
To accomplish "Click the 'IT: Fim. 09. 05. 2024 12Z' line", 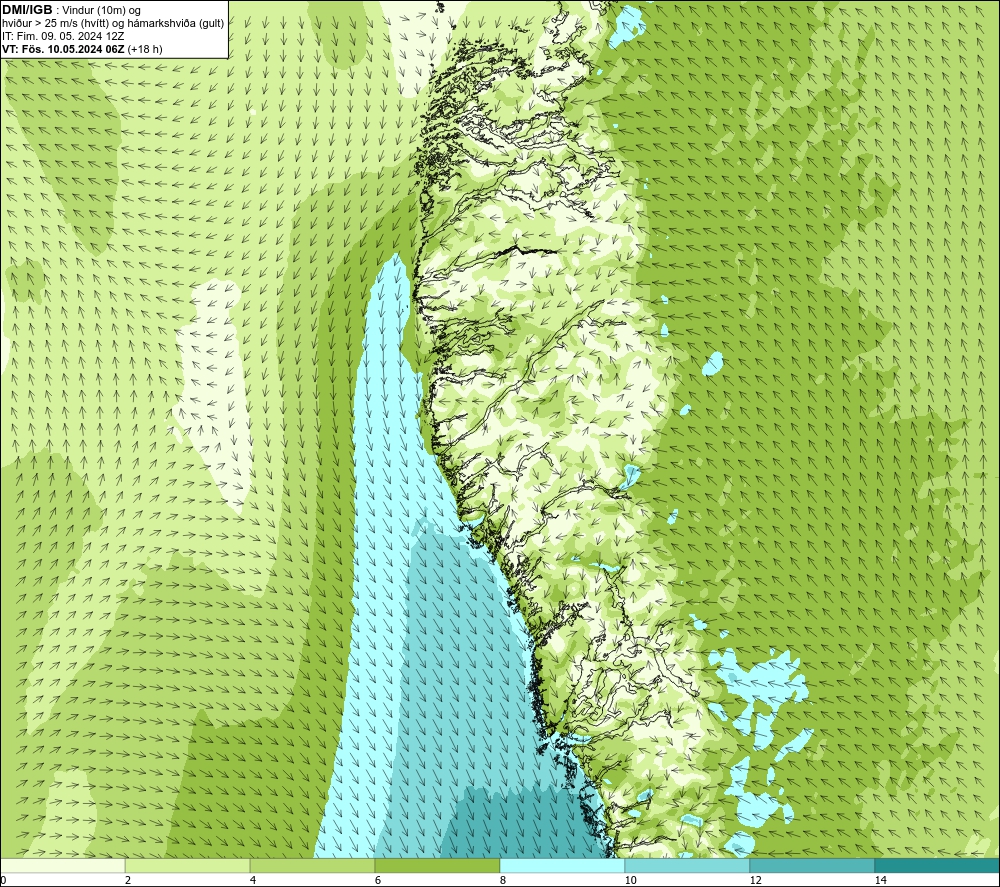I will (x=63, y=36).
